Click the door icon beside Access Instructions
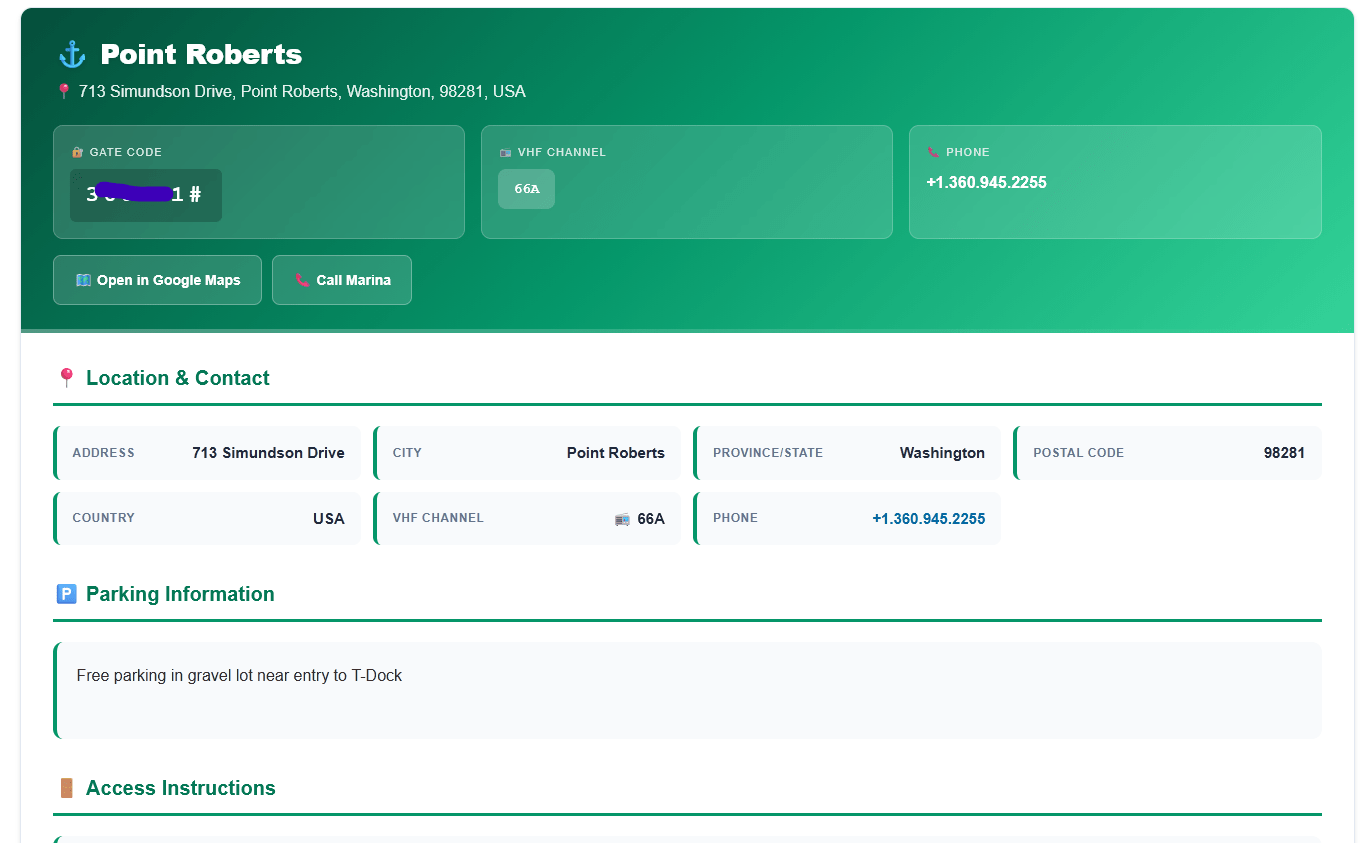 pyautogui.click(x=67, y=788)
